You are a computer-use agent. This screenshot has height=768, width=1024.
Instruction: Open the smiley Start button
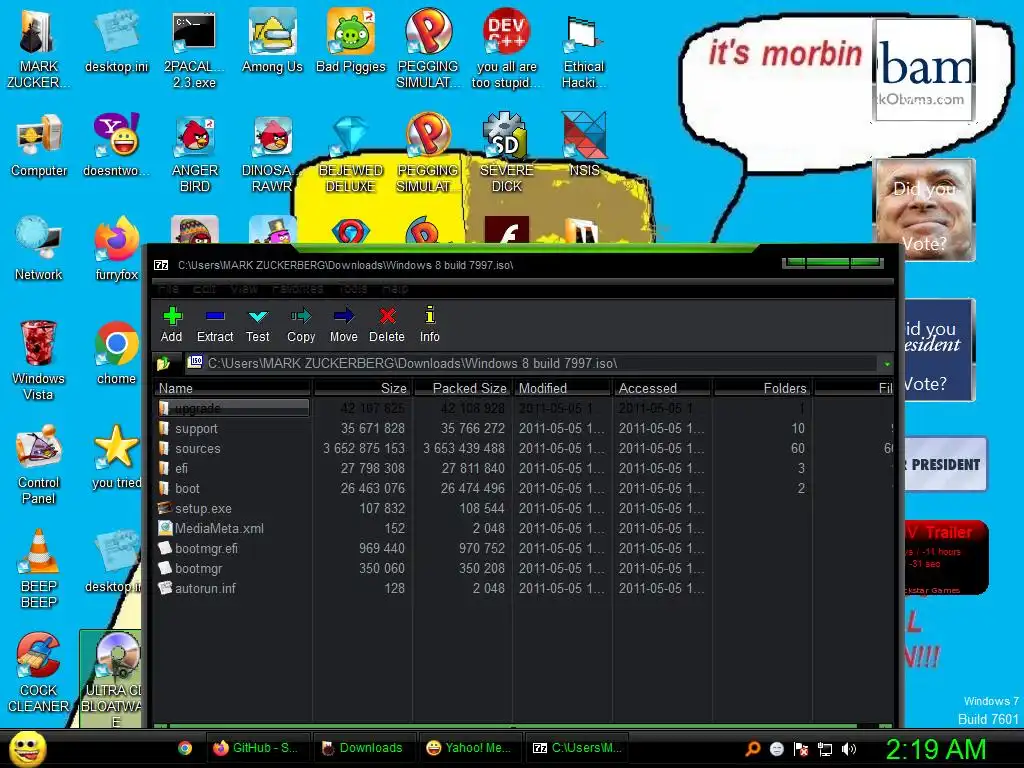click(28, 748)
